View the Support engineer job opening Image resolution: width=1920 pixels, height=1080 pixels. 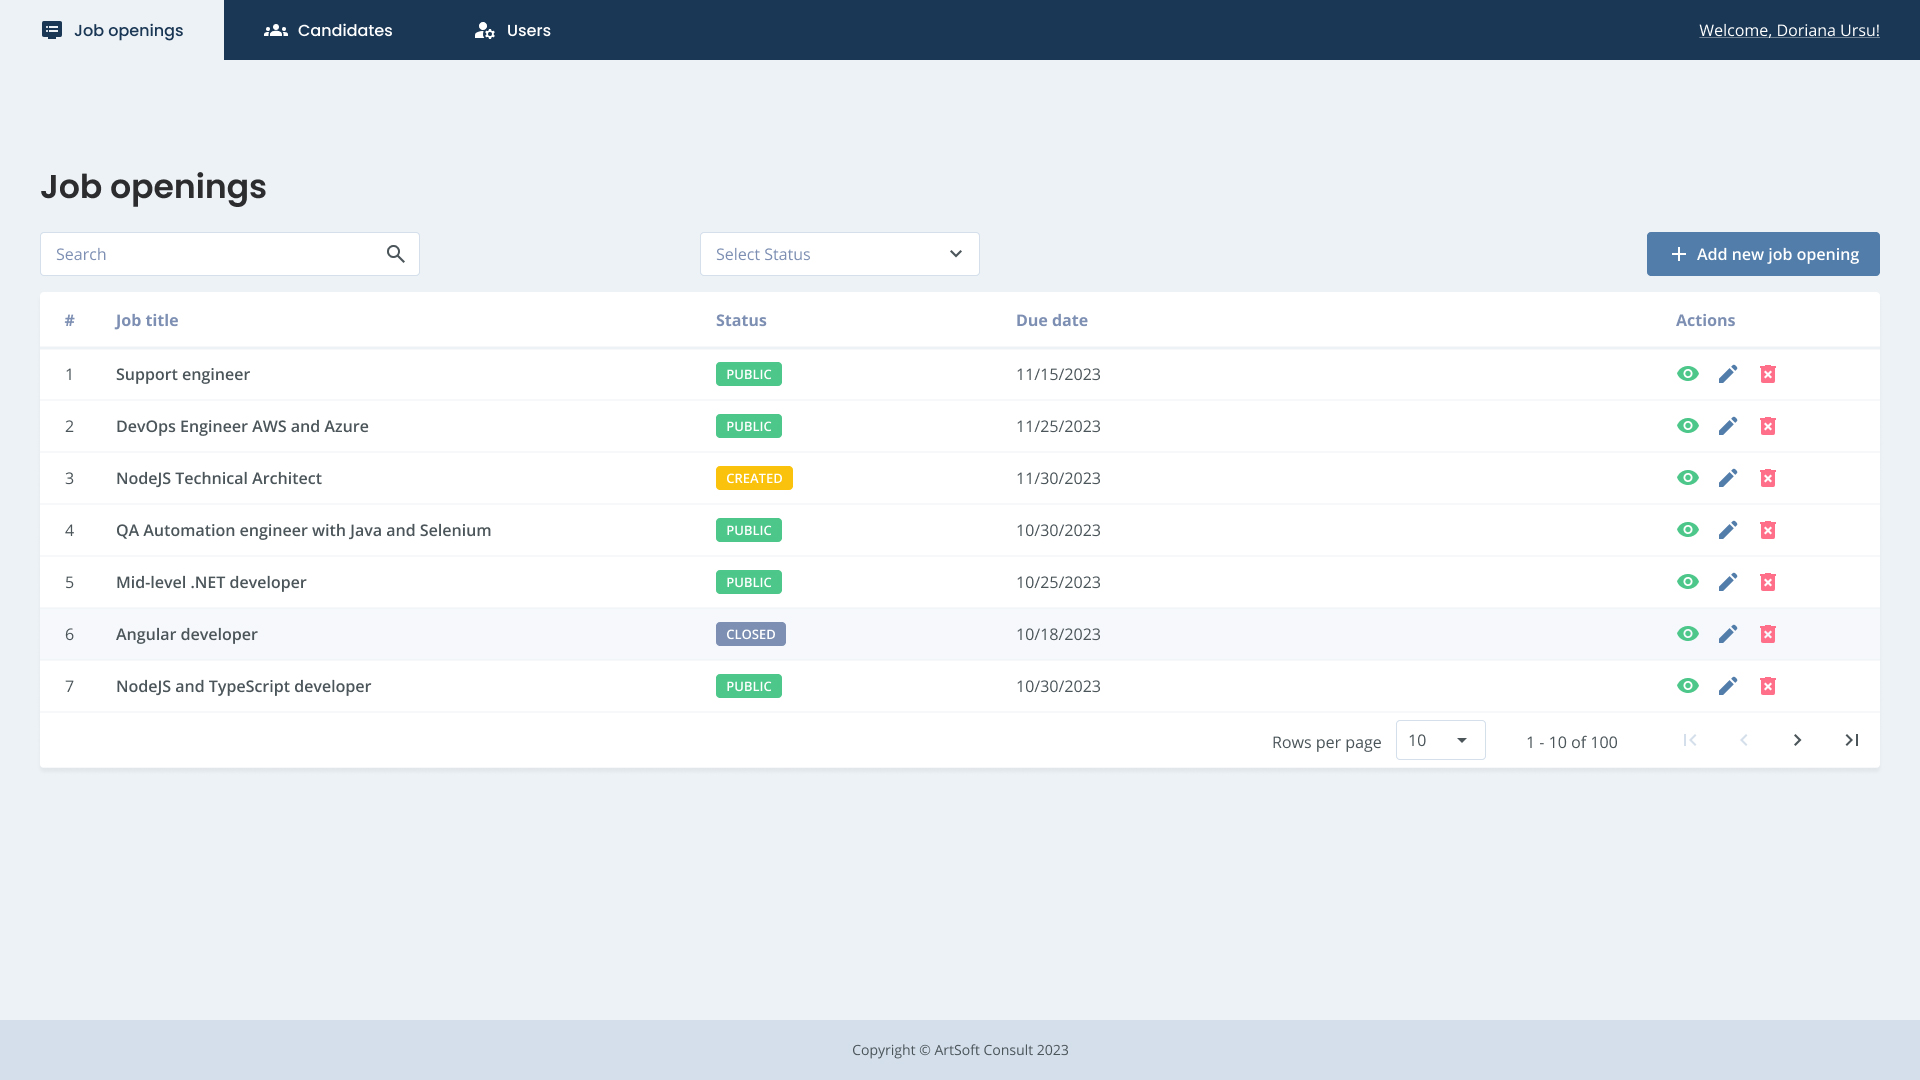pyautogui.click(x=1688, y=374)
